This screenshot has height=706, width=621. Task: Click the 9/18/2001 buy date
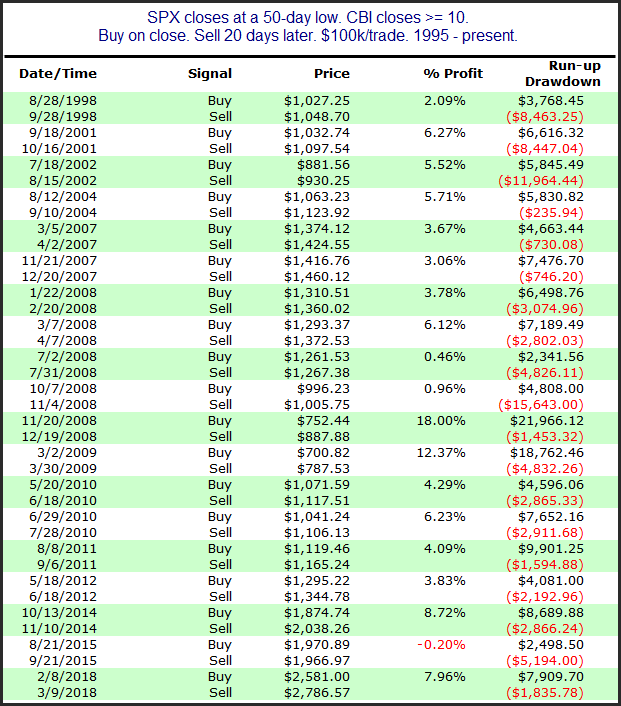[63, 132]
